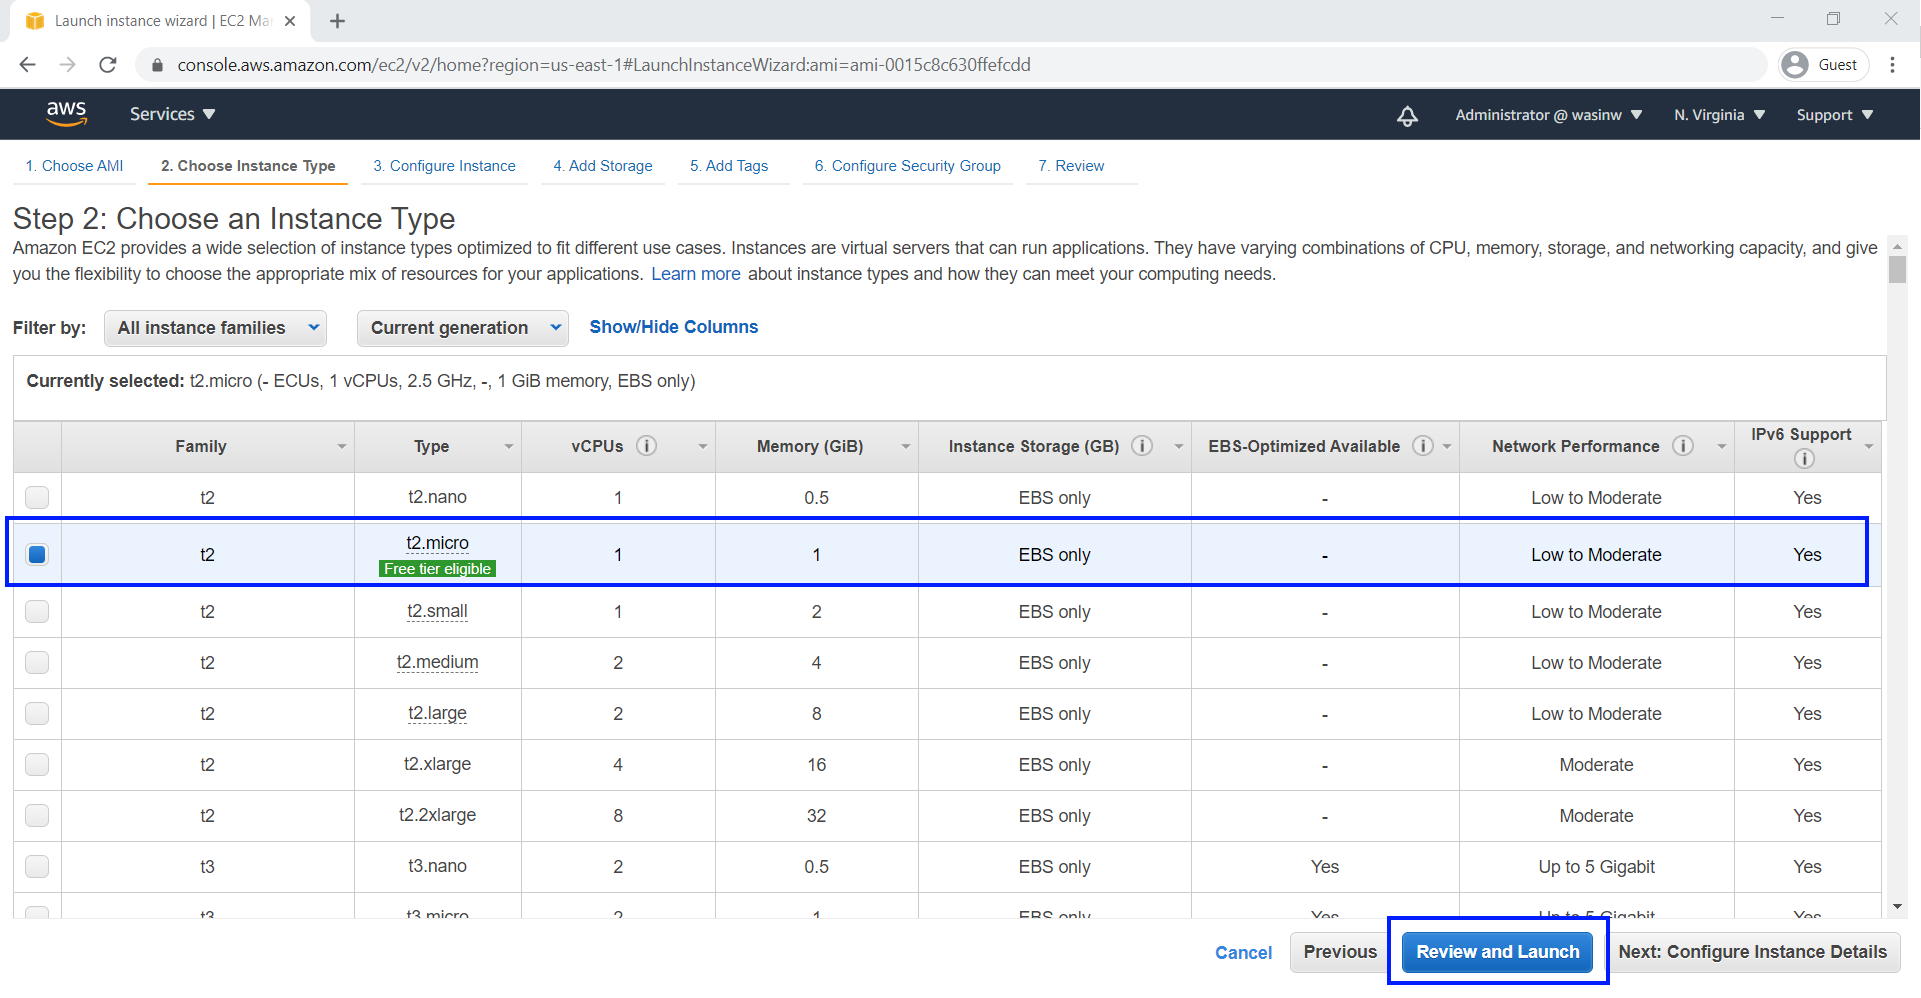Screen dimensions: 1921x998
Task: Check the t2.xlarge instance checkbox
Action: coord(37,764)
